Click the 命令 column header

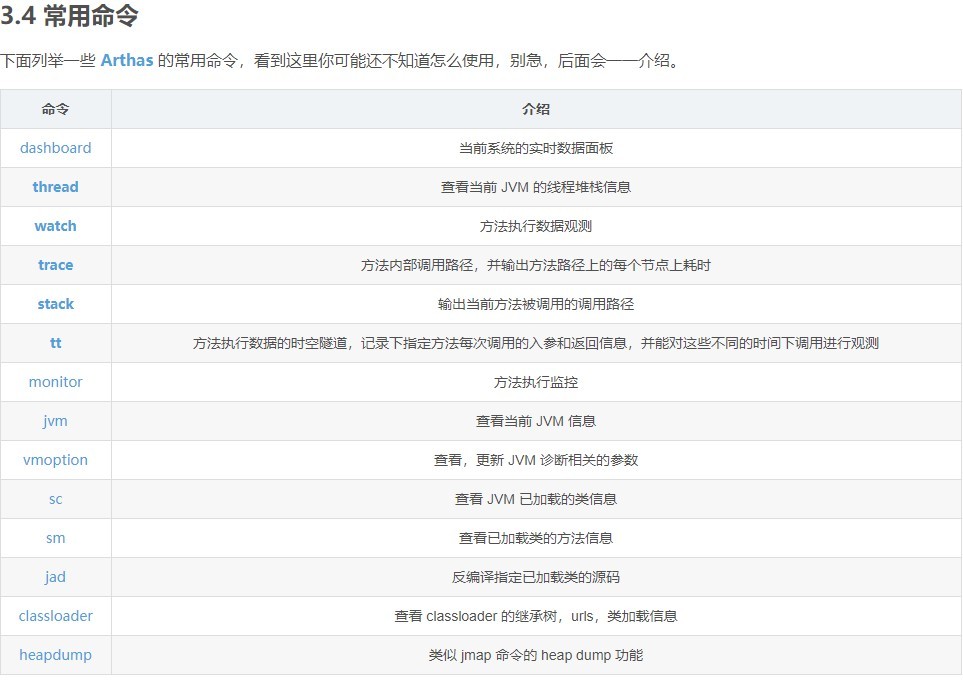pyautogui.click(x=55, y=109)
